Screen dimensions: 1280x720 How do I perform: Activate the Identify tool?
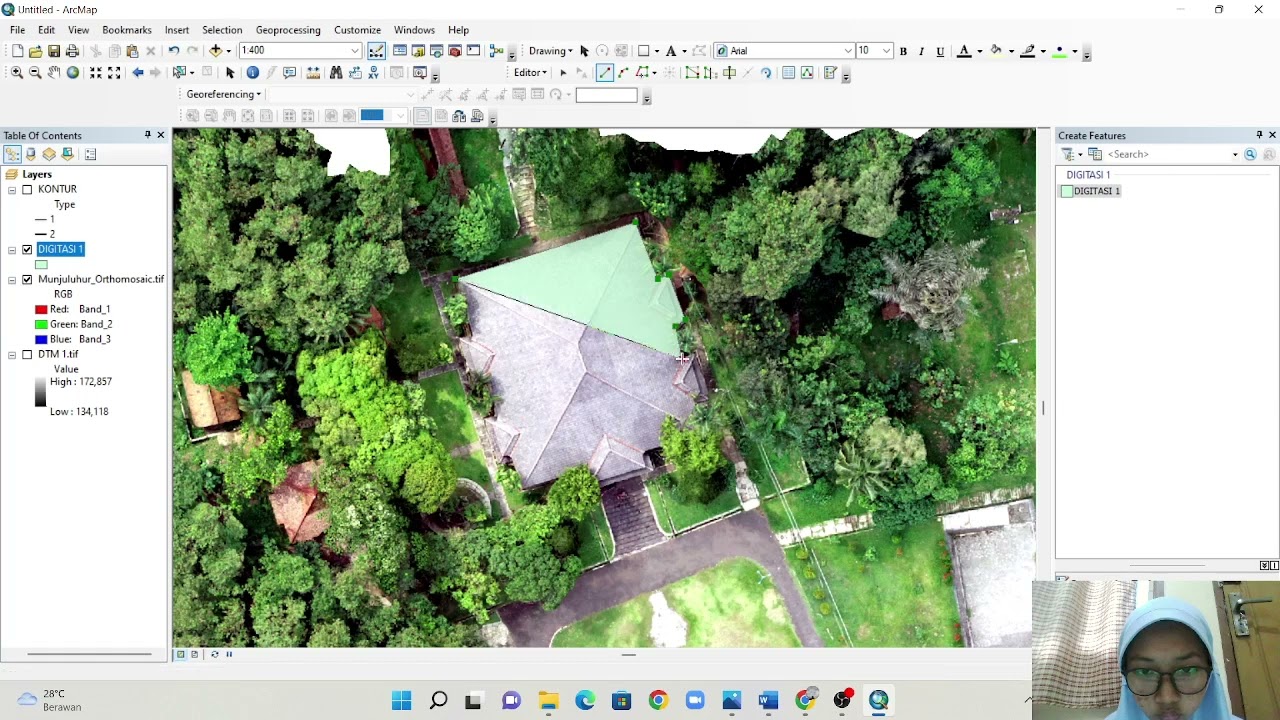coord(252,73)
